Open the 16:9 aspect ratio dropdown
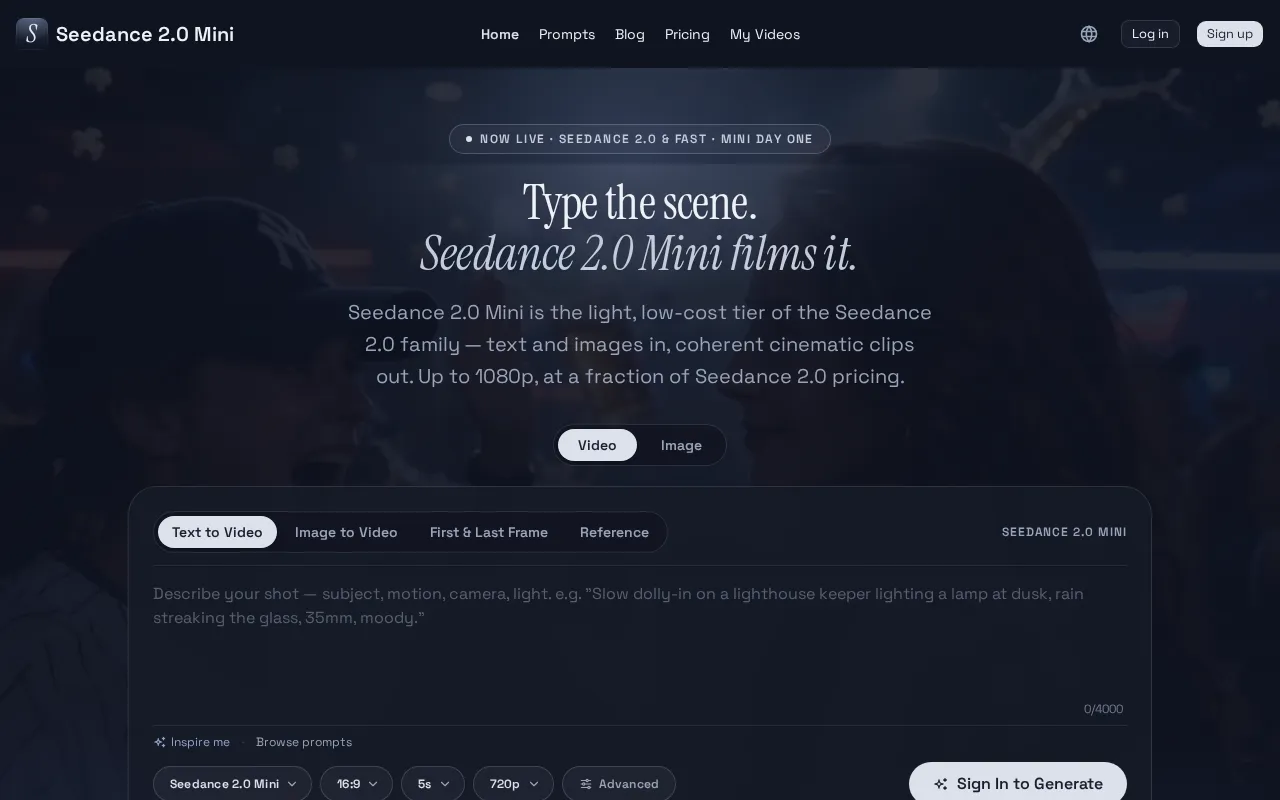Screen dimensions: 1280x800 [356, 784]
